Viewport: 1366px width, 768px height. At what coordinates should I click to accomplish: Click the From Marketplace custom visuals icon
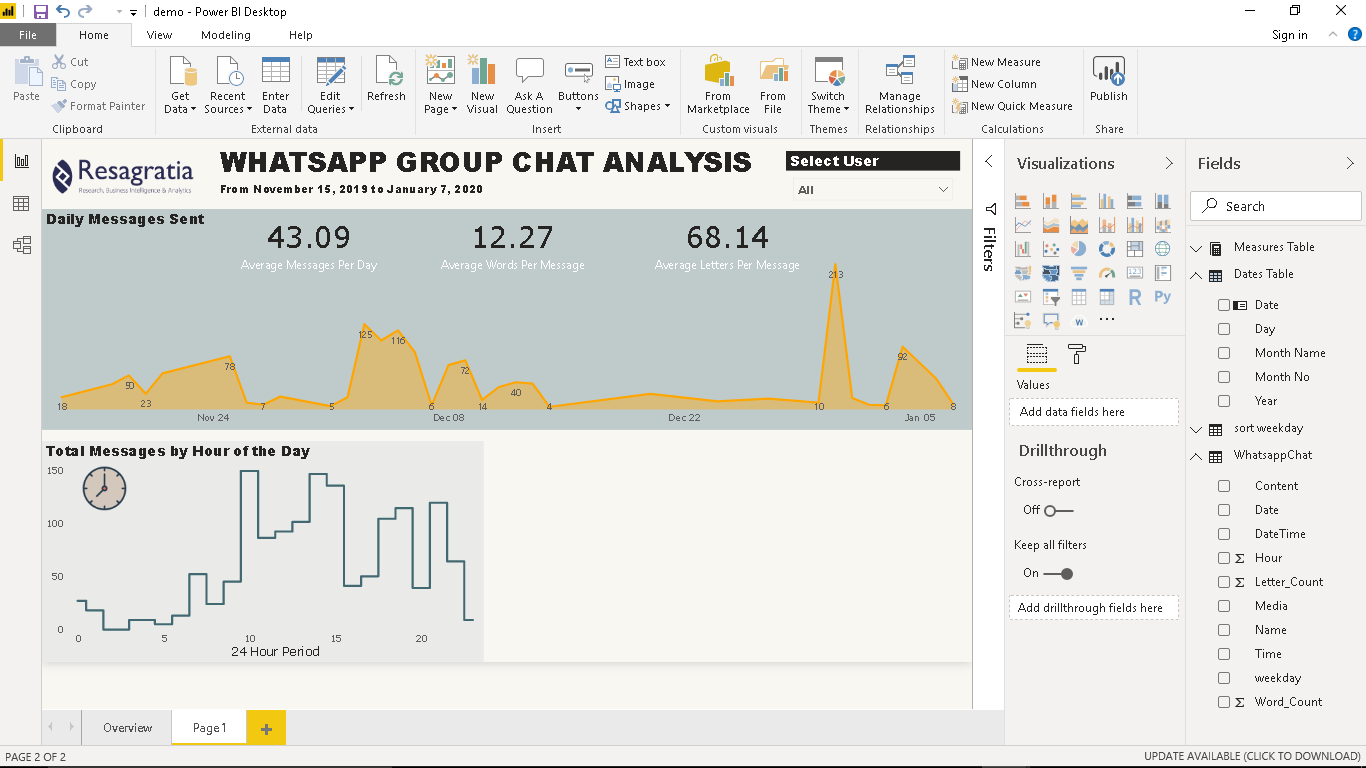718,85
